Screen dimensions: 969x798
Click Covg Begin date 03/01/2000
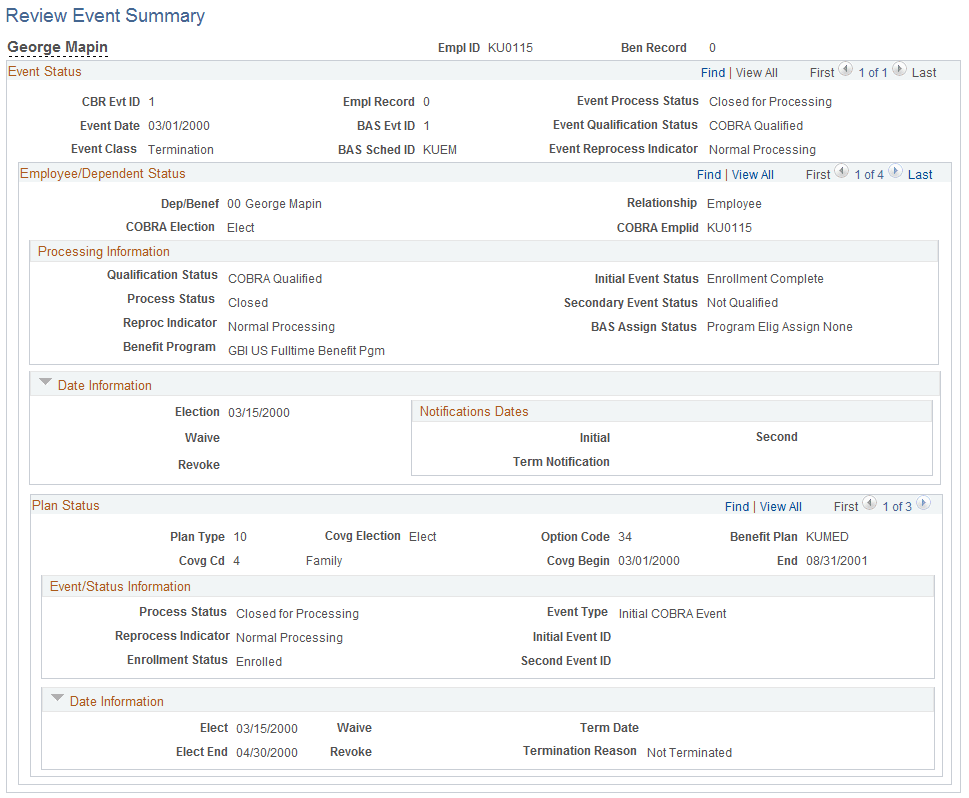click(649, 561)
